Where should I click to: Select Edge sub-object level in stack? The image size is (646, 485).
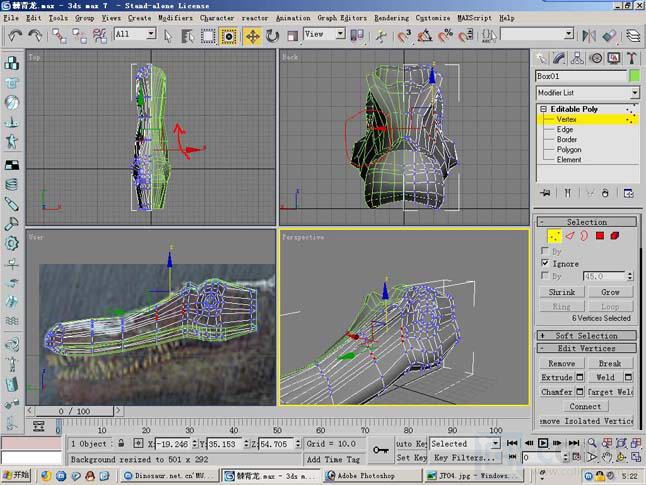point(565,129)
